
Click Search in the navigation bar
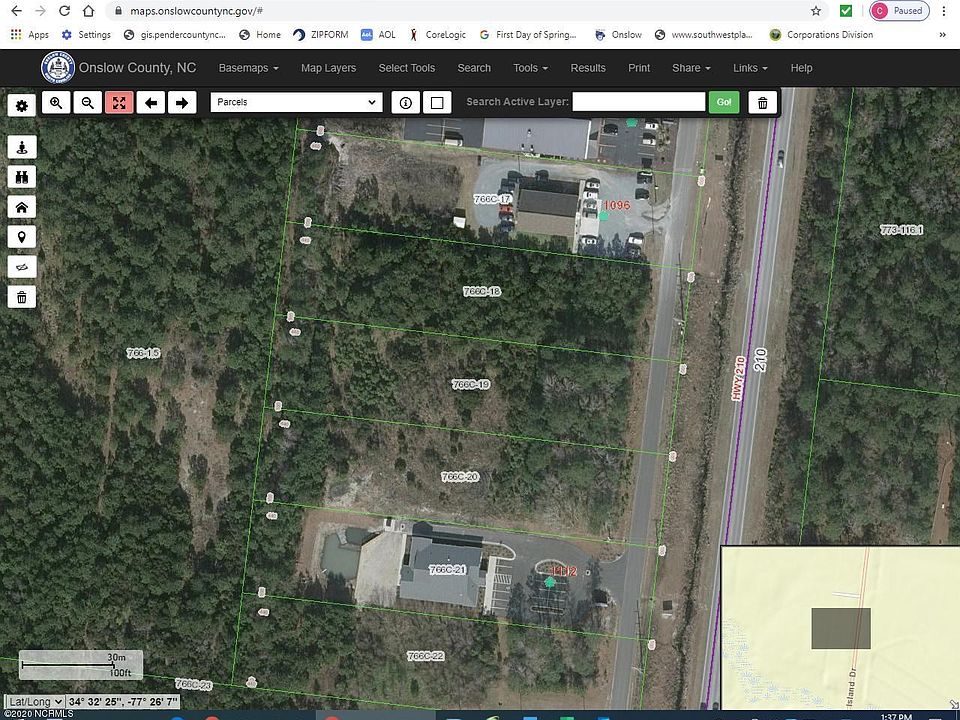(474, 68)
